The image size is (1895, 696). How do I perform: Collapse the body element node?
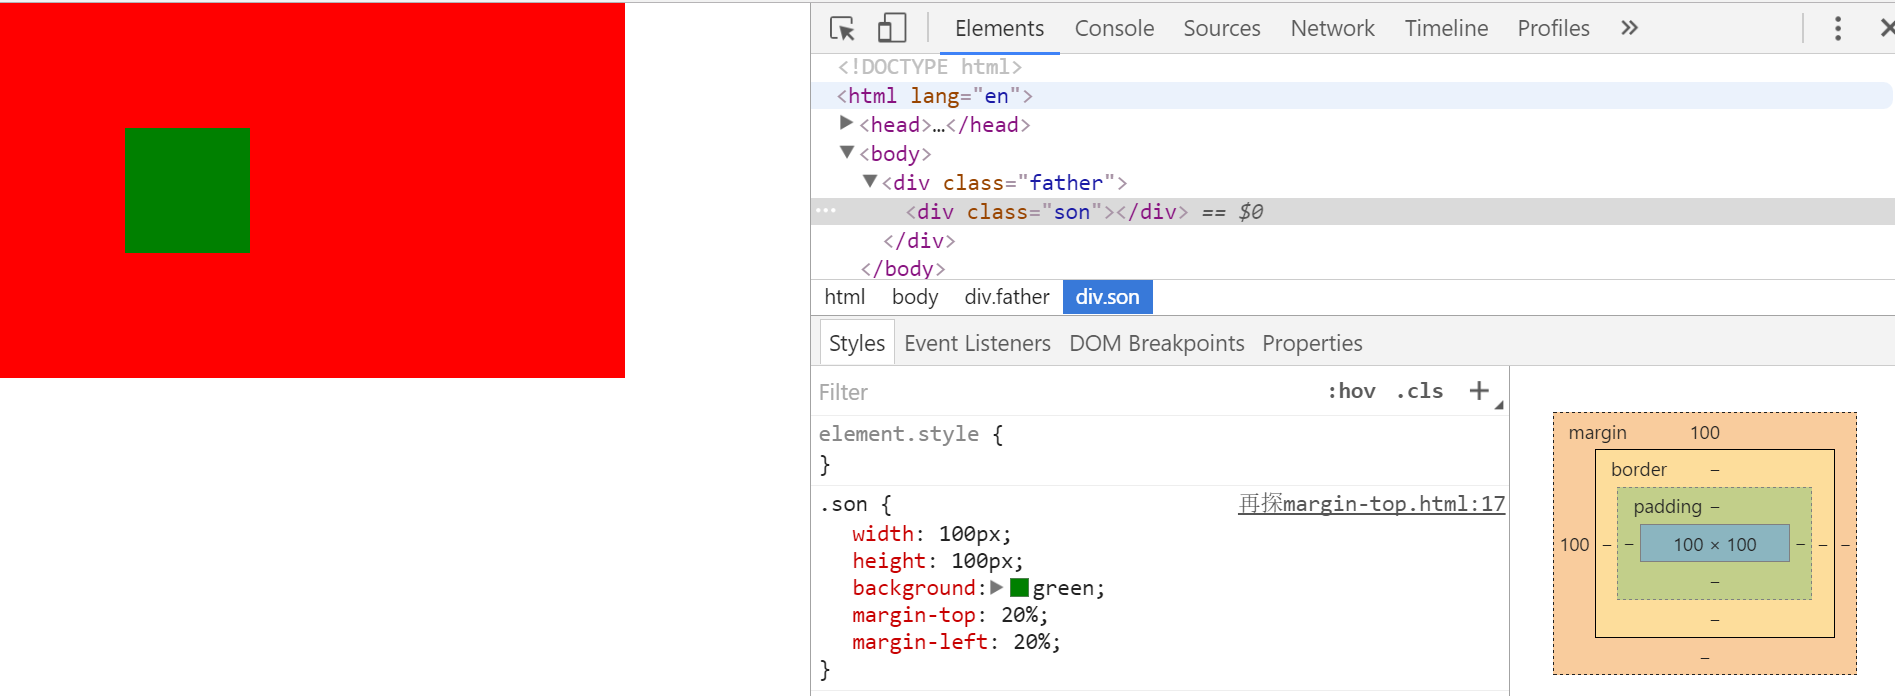847,152
